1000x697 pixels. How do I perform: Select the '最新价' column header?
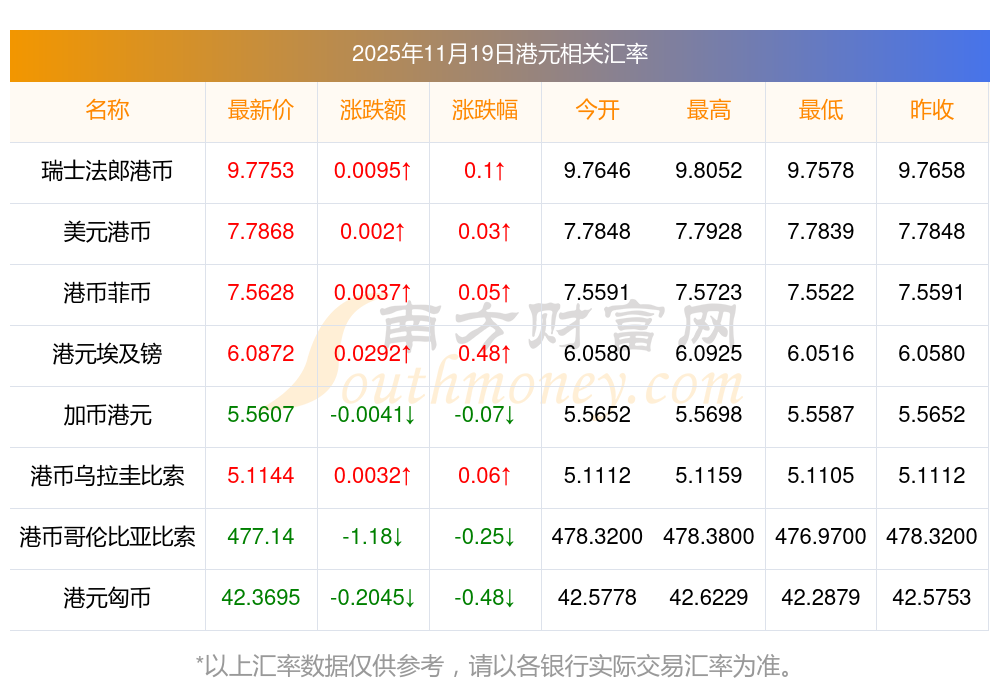[x=261, y=110]
